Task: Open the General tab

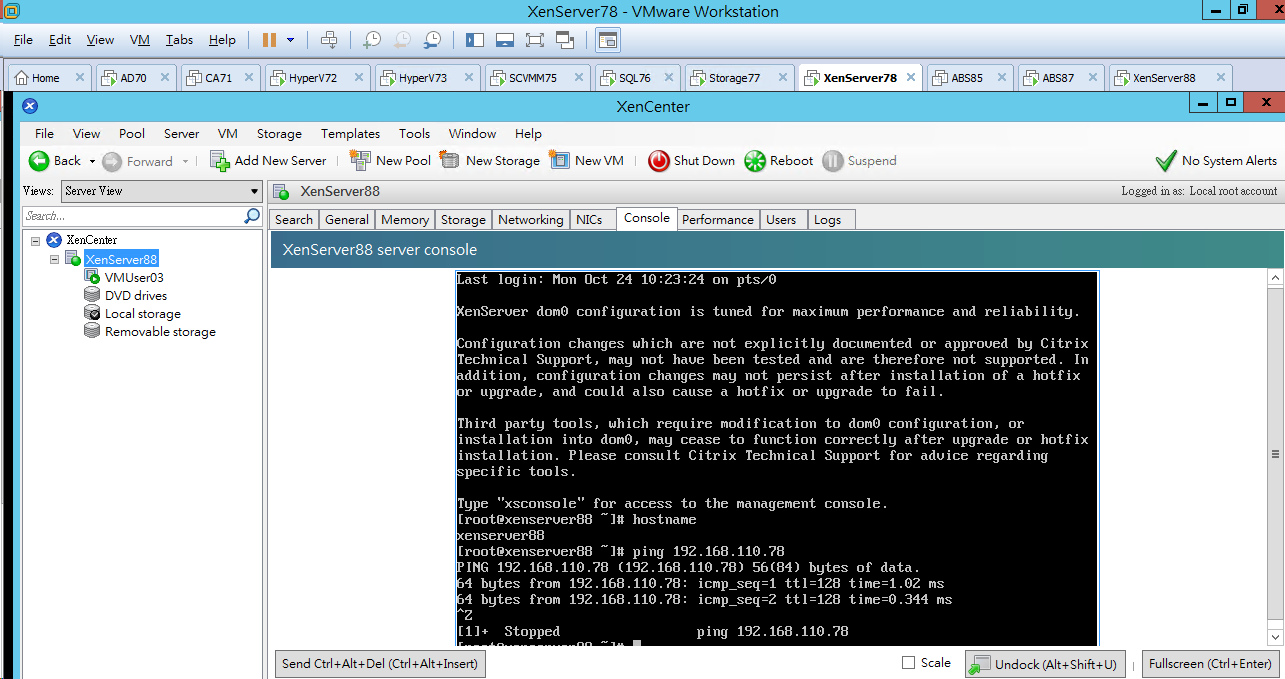Action: click(x=347, y=220)
